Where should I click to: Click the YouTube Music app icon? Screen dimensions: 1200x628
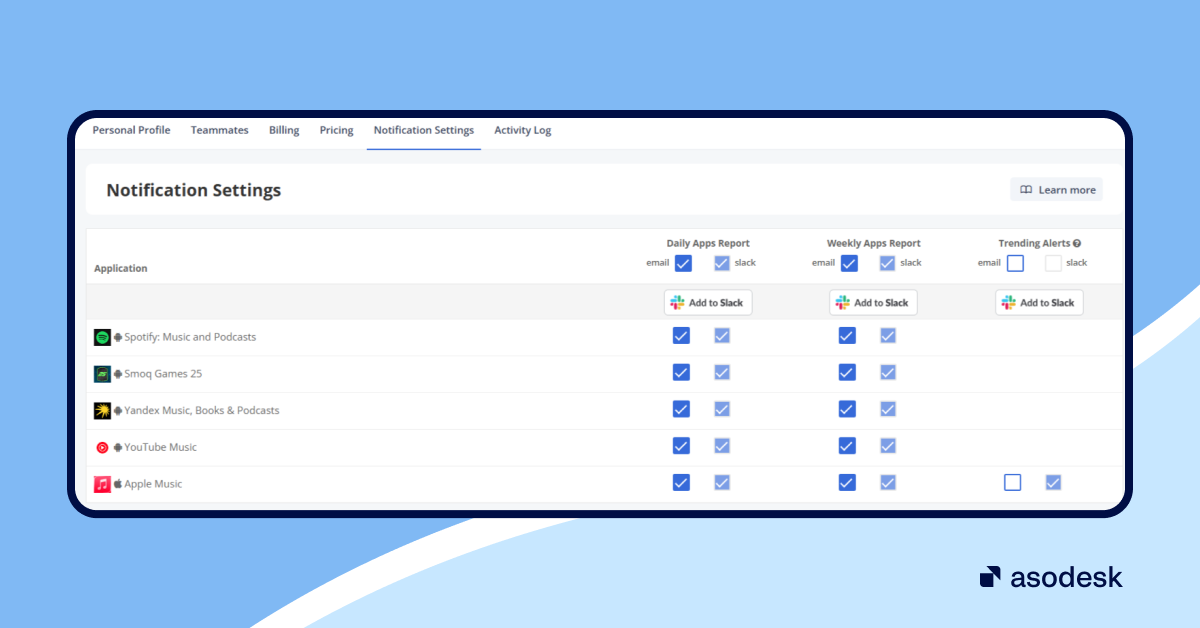pos(102,448)
